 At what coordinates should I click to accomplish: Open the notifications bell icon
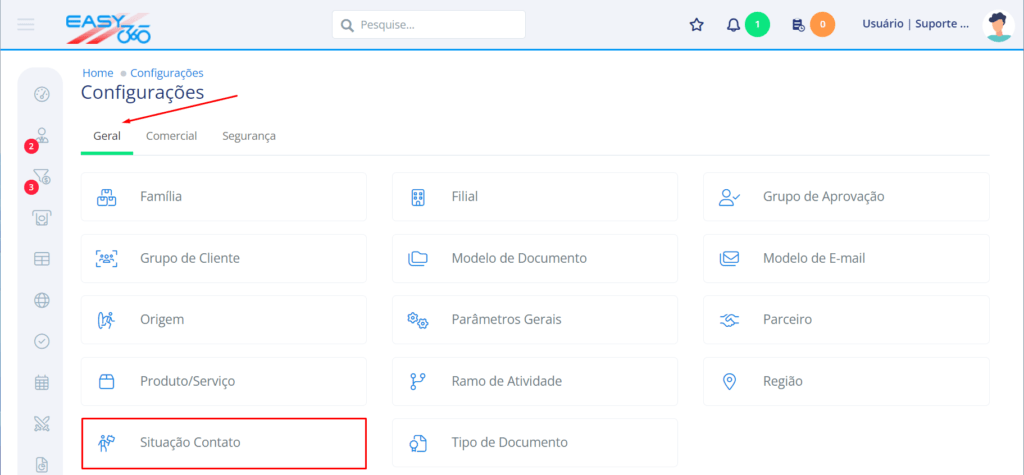[x=733, y=25]
